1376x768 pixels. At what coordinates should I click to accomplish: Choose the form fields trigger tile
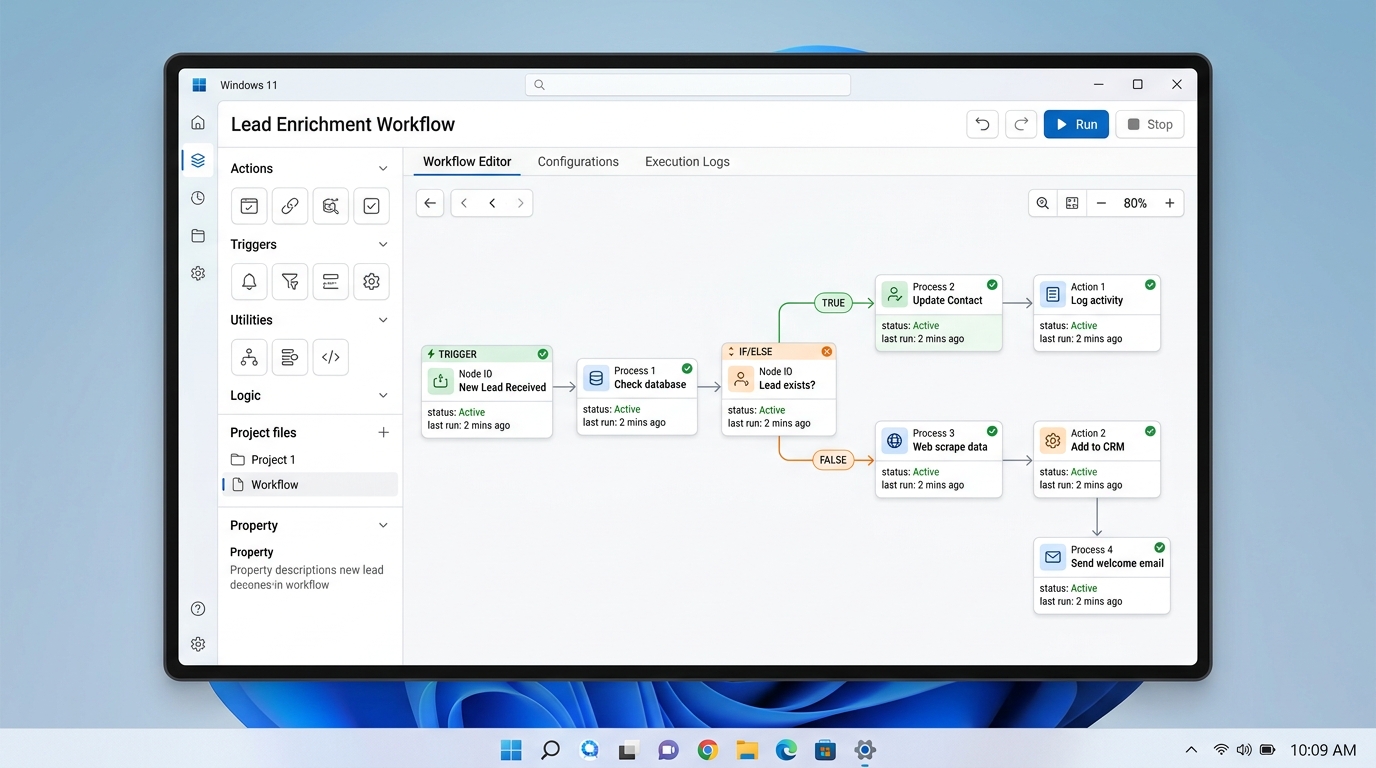coord(330,282)
